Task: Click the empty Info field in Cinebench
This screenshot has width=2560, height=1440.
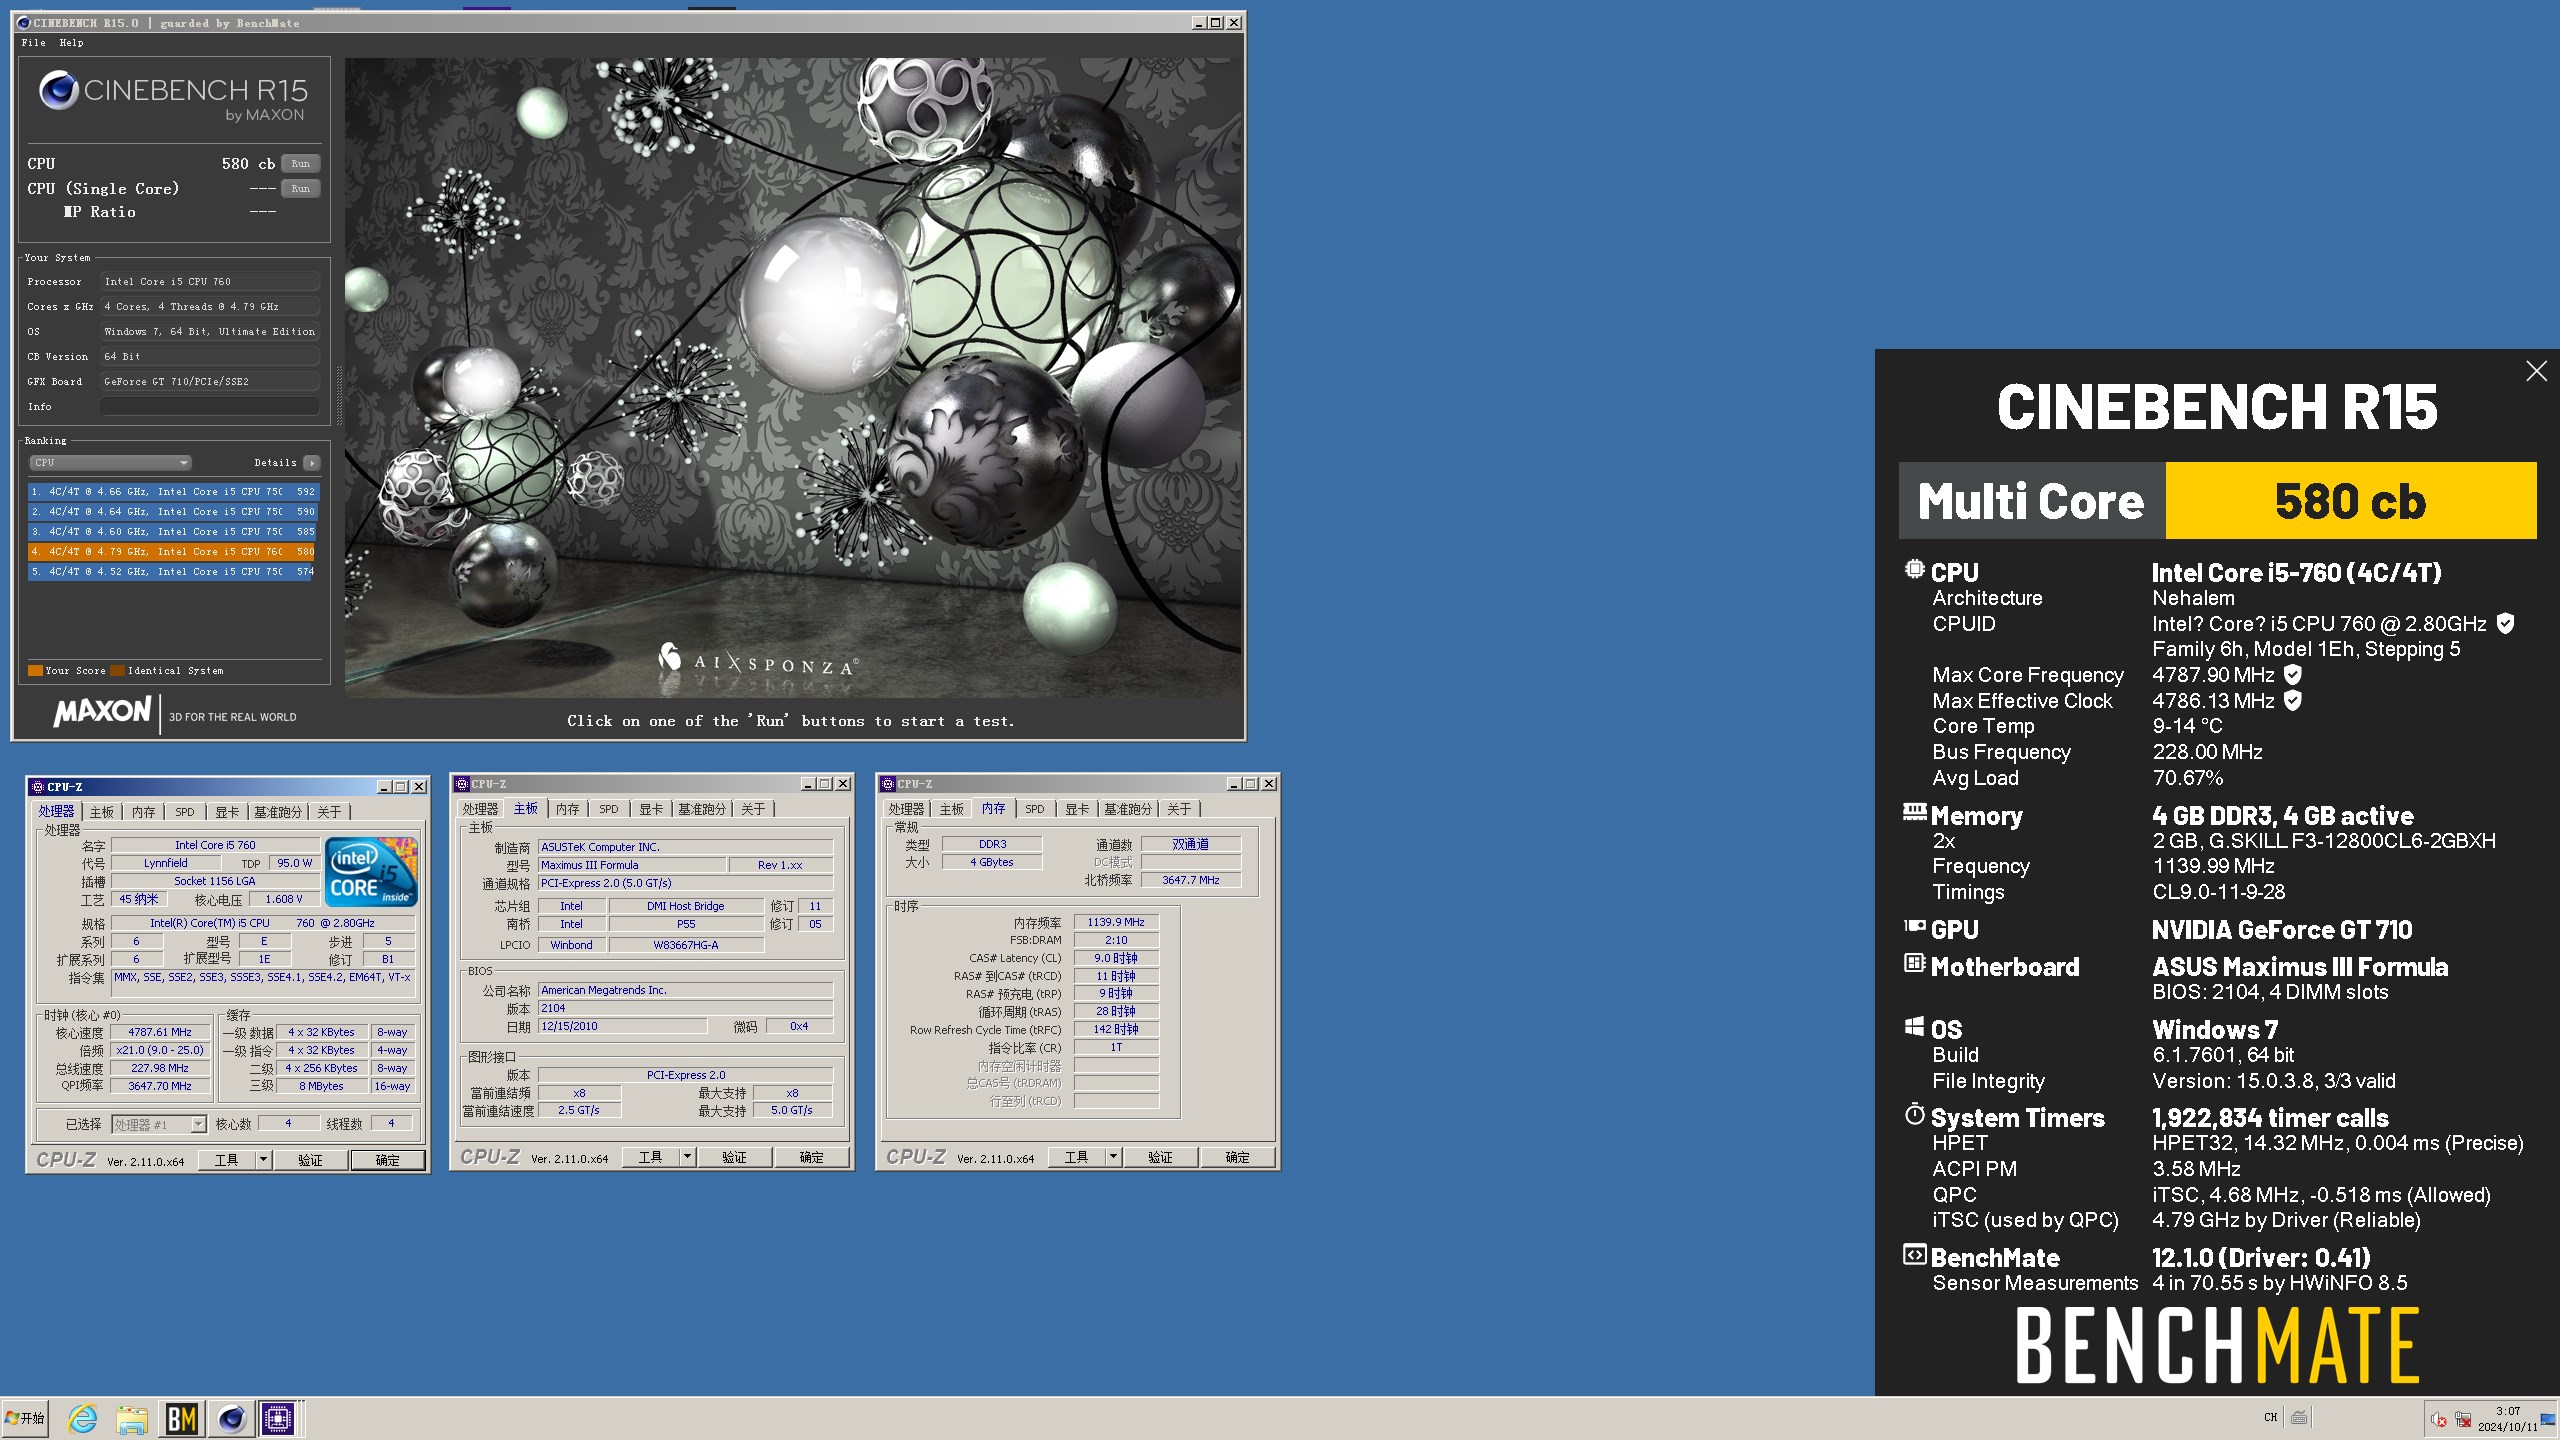Action: 210,406
